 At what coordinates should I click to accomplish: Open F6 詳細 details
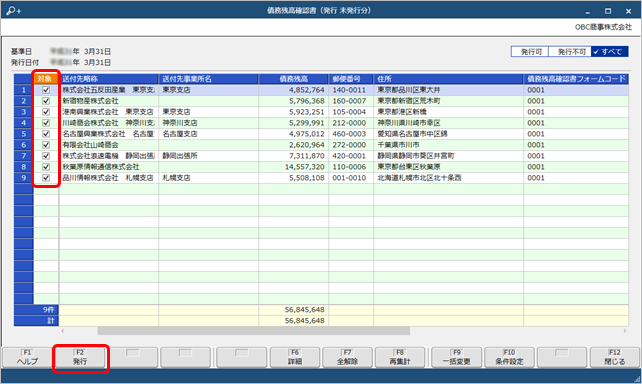tap(295, 357)
